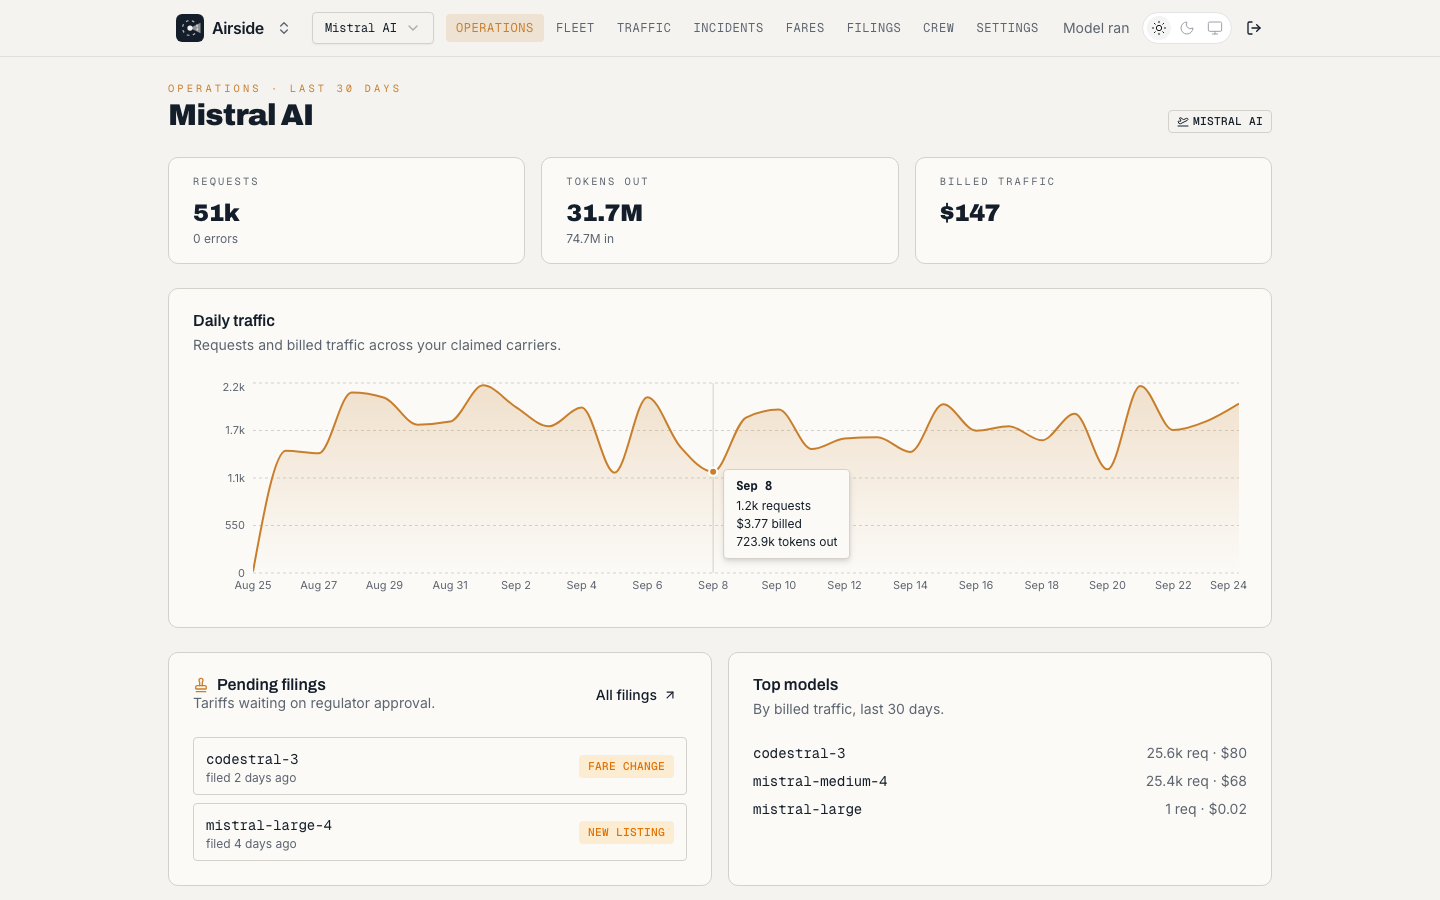Click the Sep 24 x-axis label
The image size is (1440, 900).
tap(1228, 585)
